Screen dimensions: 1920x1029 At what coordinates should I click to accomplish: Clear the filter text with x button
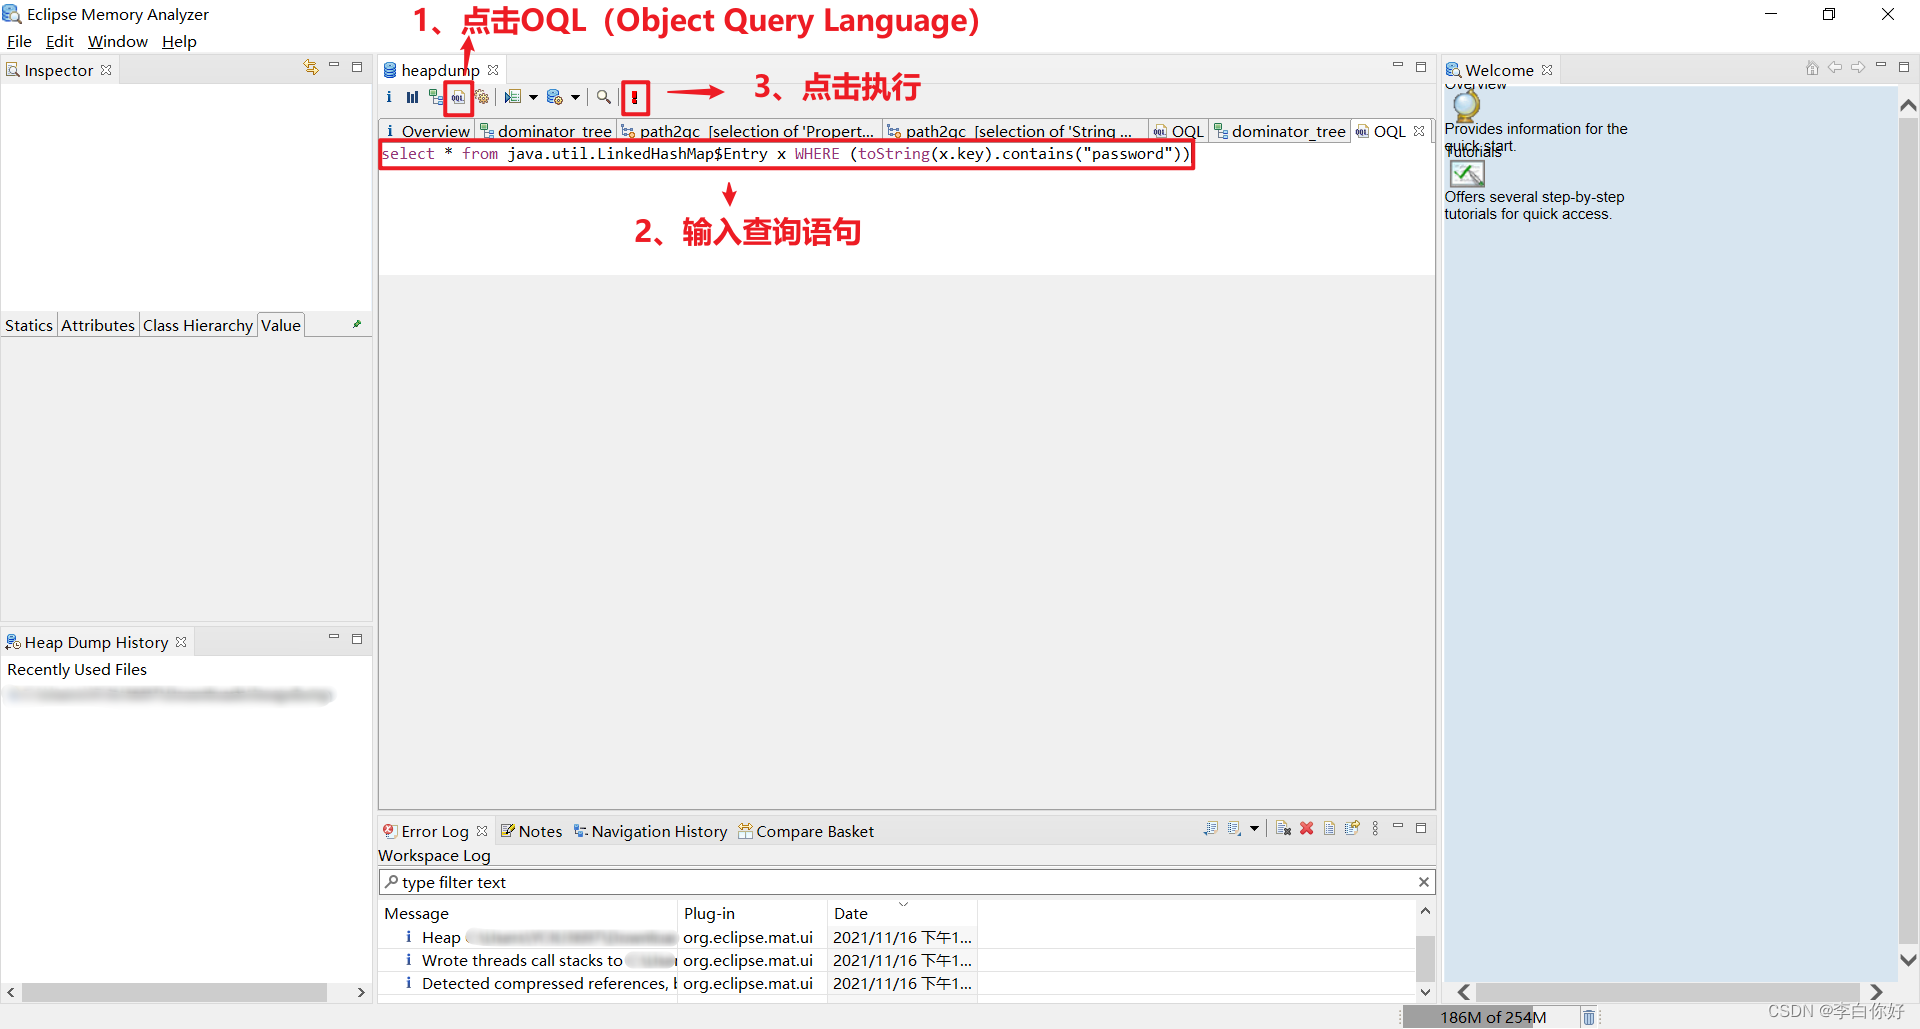click(x=1424, y=882)
